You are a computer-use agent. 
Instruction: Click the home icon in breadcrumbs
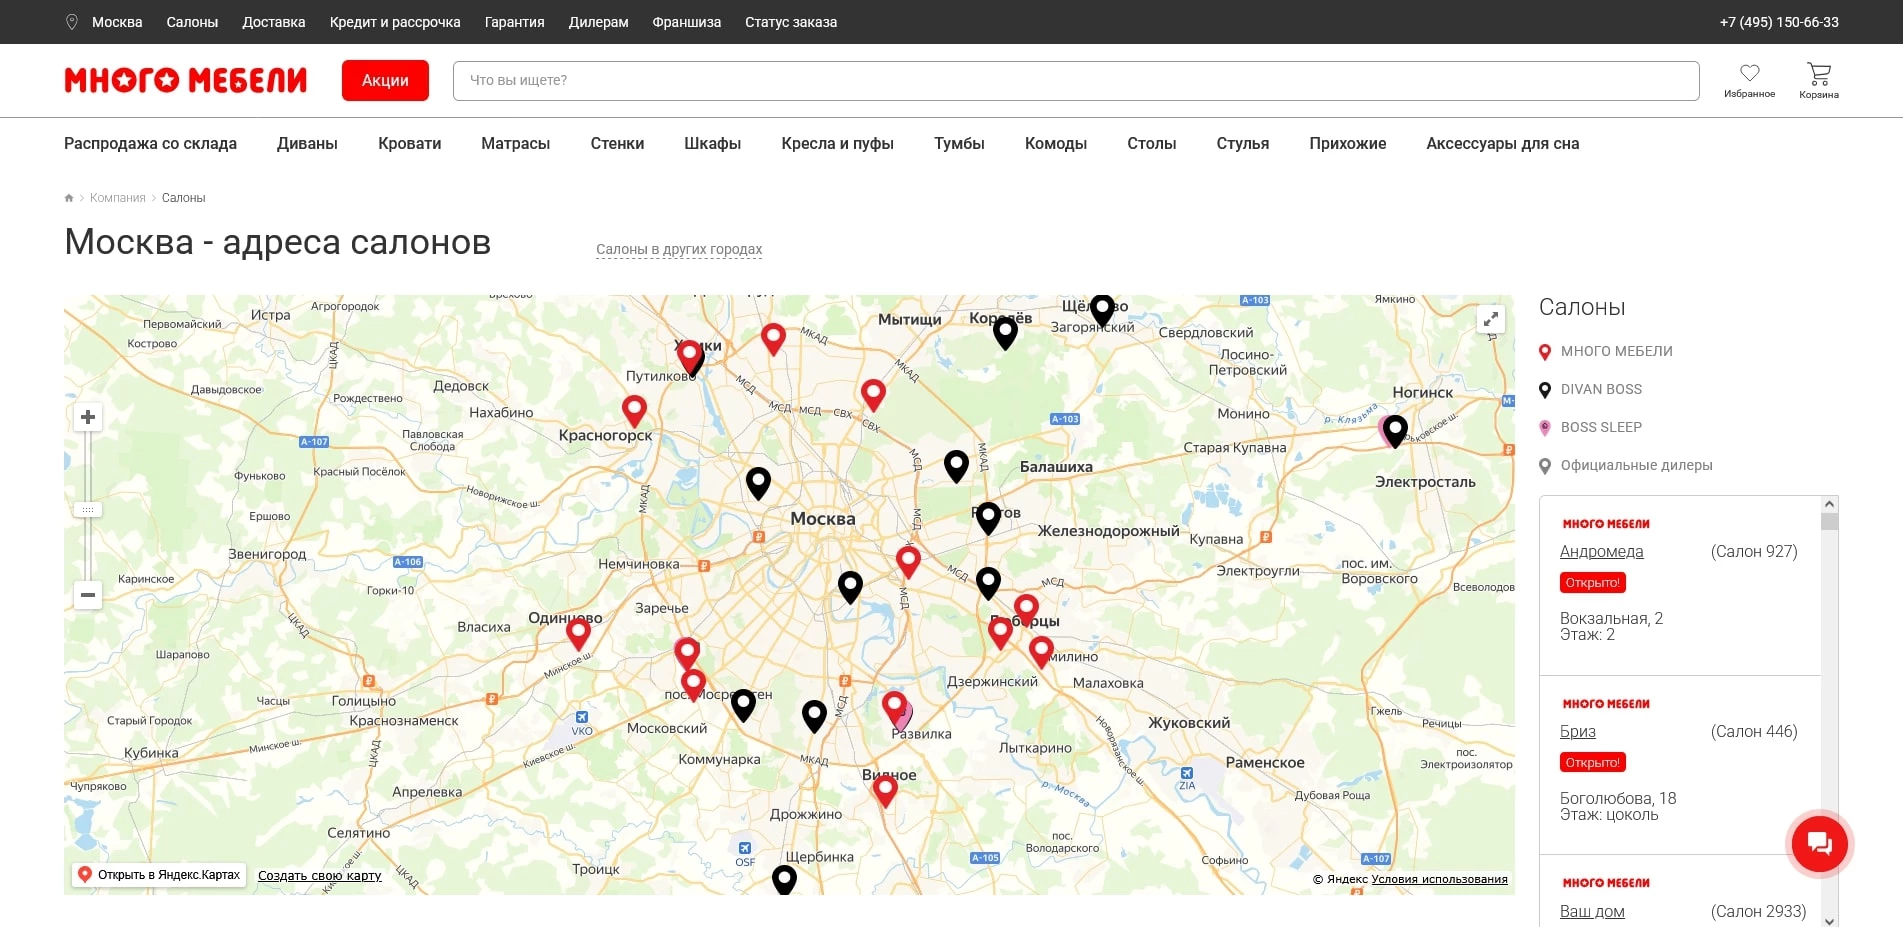(69, 198)
